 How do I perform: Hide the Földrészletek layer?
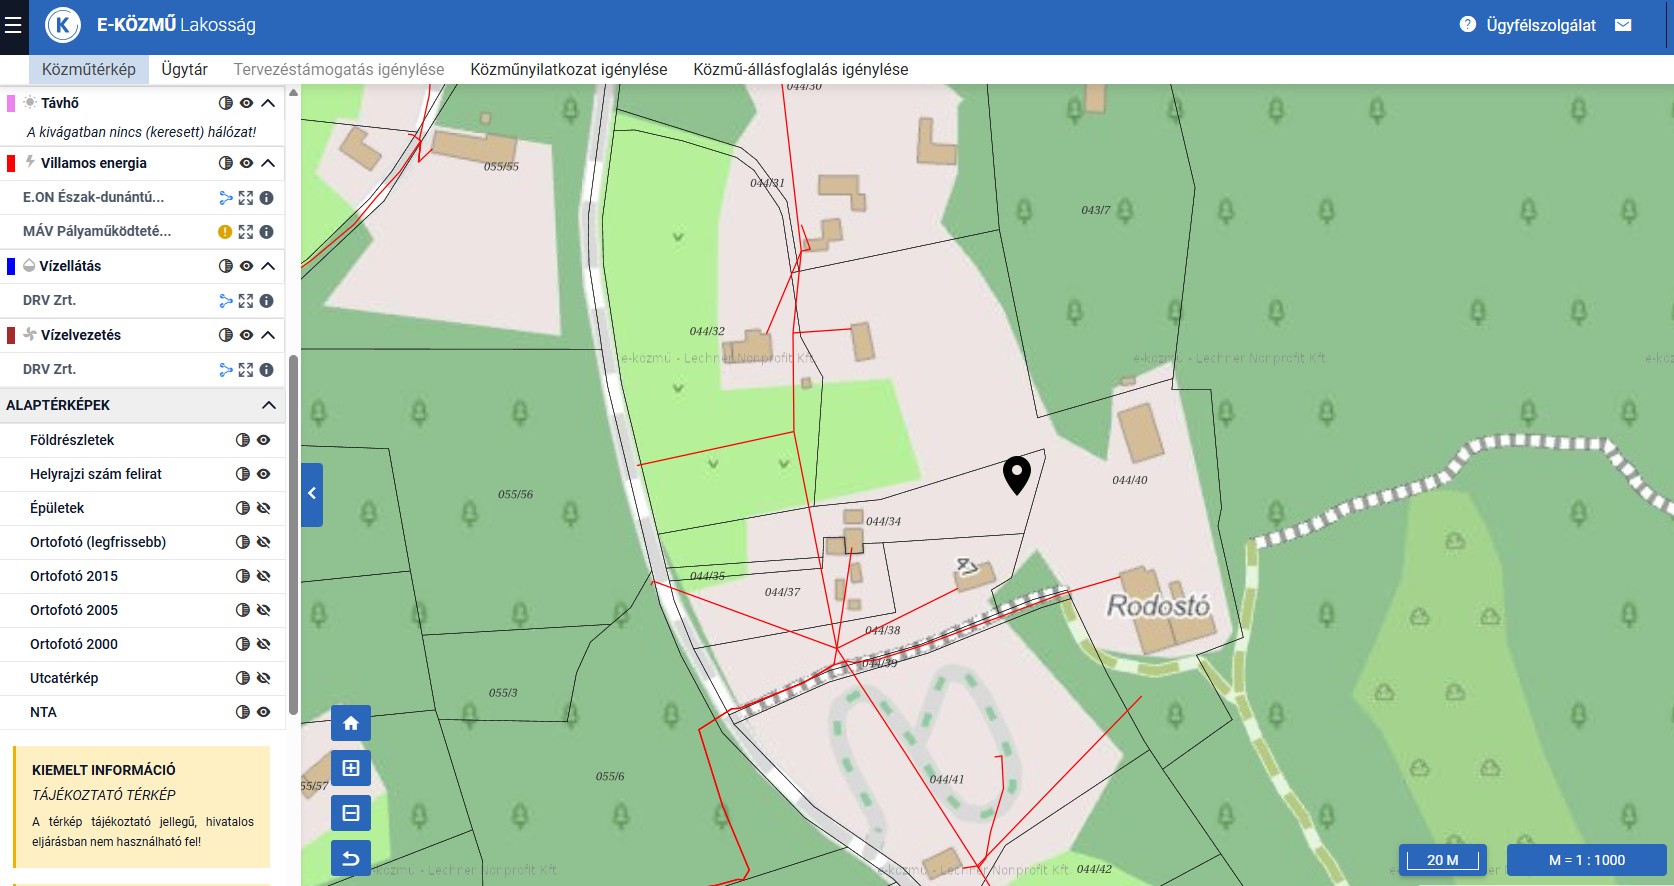pos(264,440)
